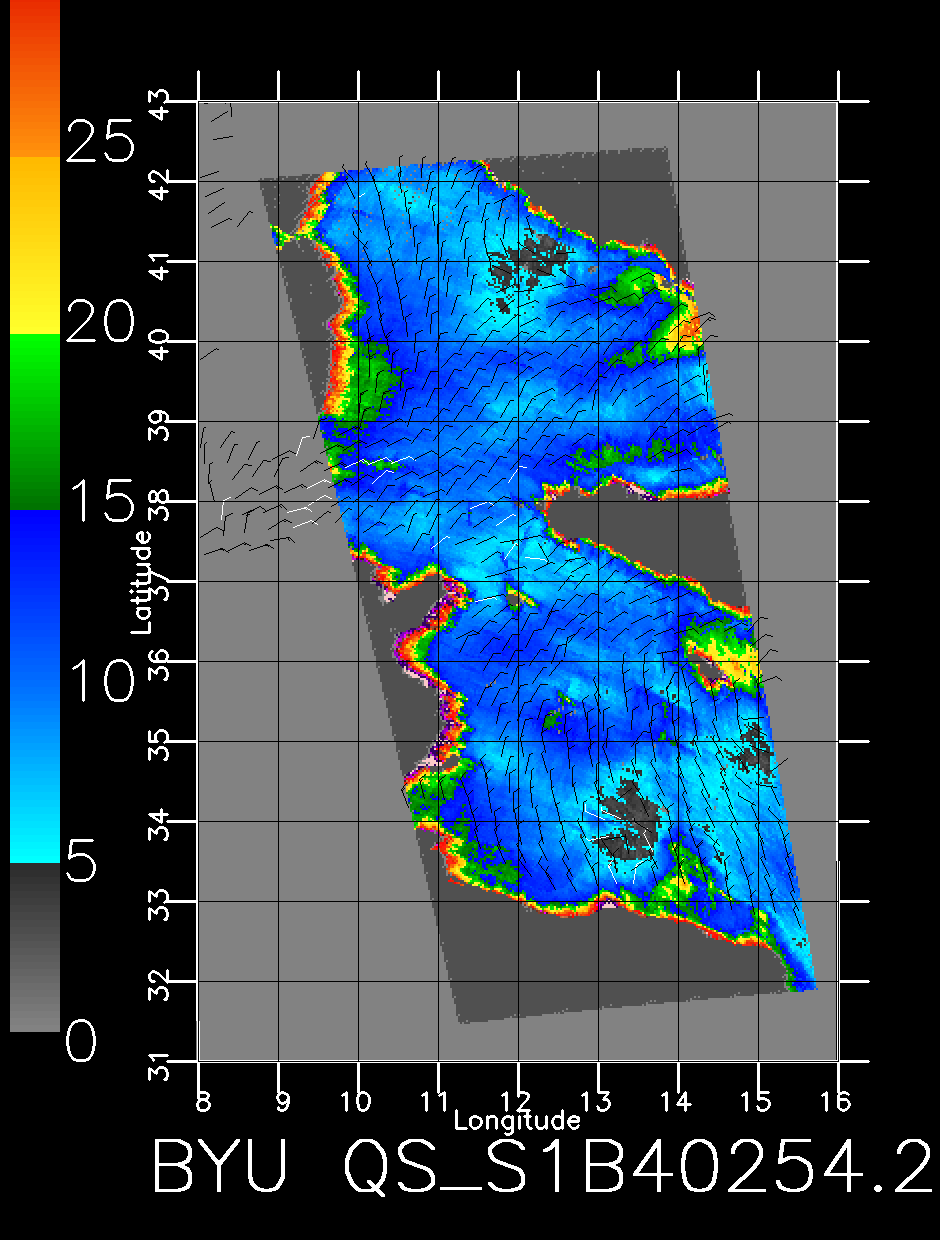Click latitude tick label 43
Screen dimensions: 940x1240
click(160, 106)
